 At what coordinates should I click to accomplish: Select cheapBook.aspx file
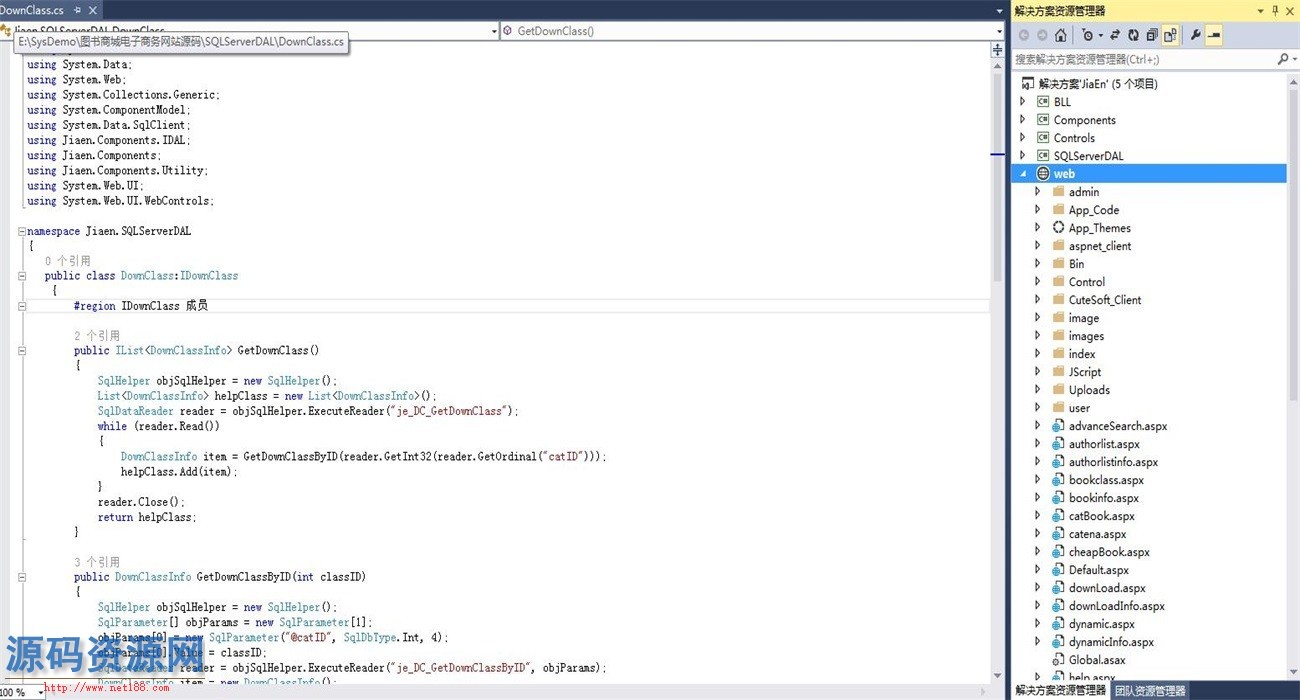click(x=1109, y=552)
